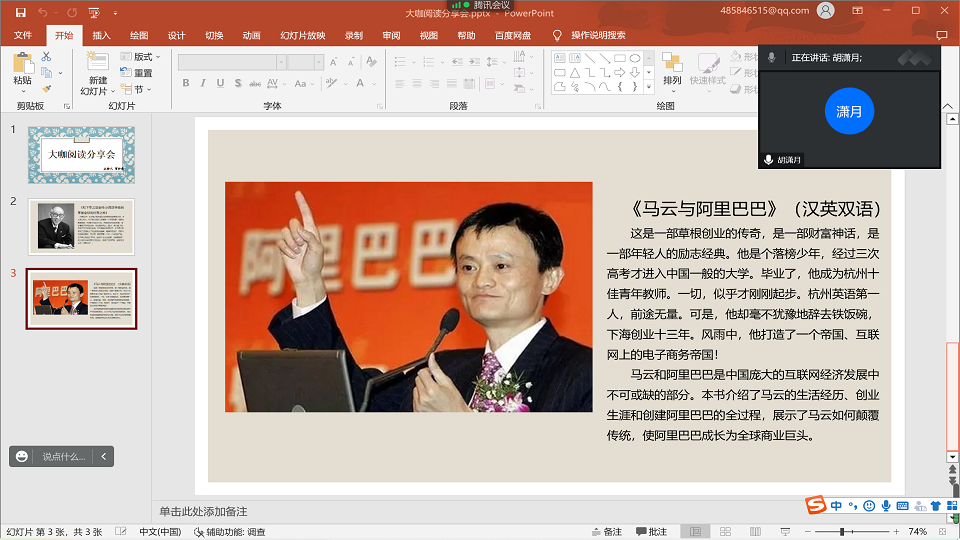Toggle the Numbering list button
The width and height of the screenshot is (960, 540).
click(x=429, y=62)
